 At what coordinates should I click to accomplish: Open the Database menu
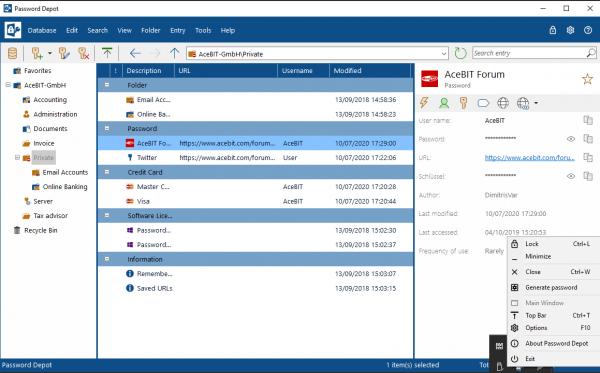(42, 30)
